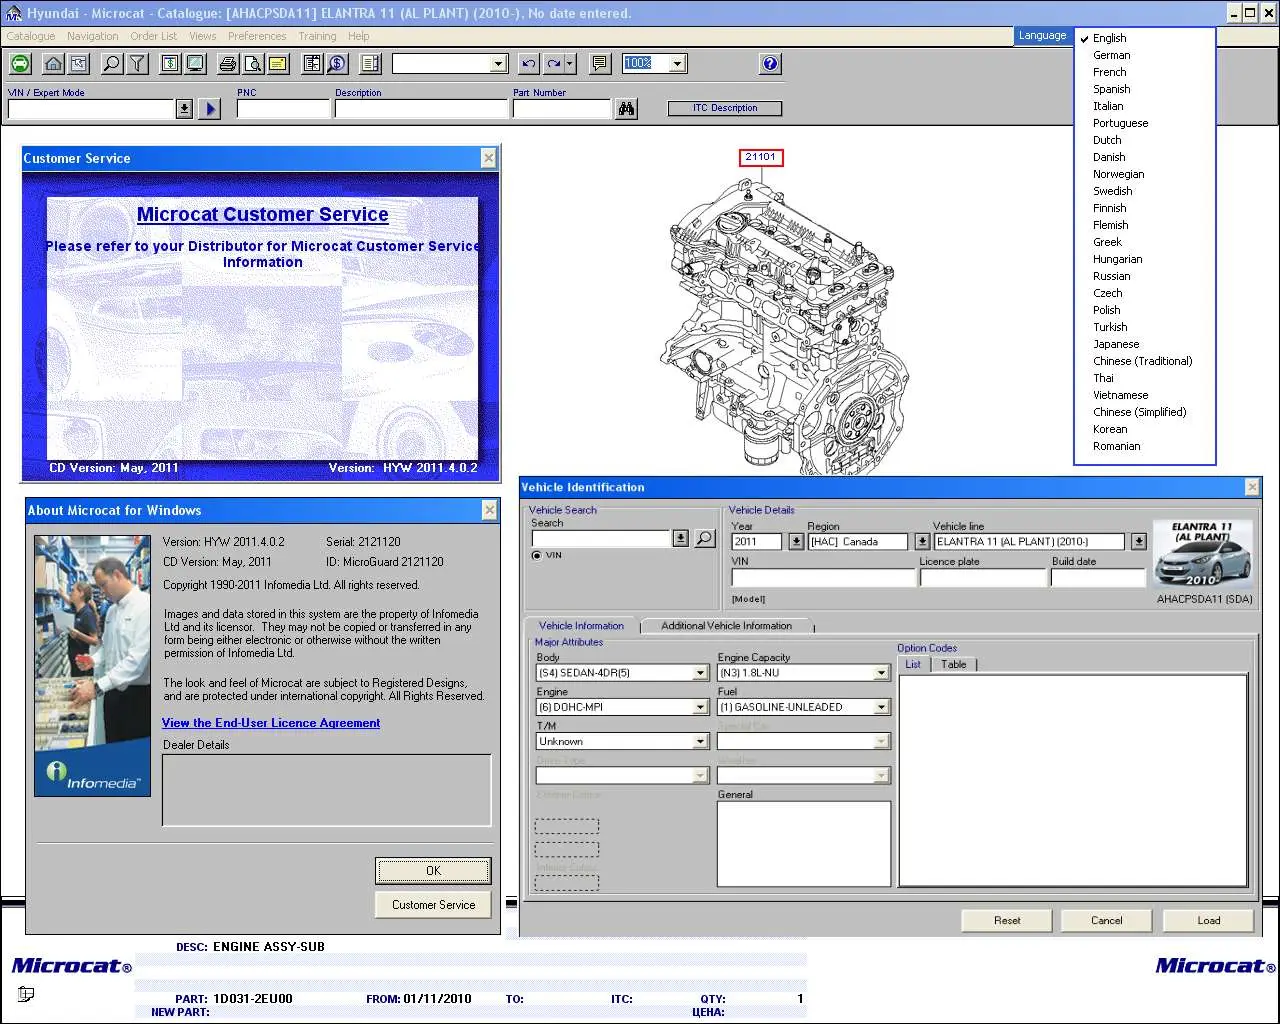Click the Customer Service button
The width and height of the screenshot is (1280, 1024).
tap(433, 905)
